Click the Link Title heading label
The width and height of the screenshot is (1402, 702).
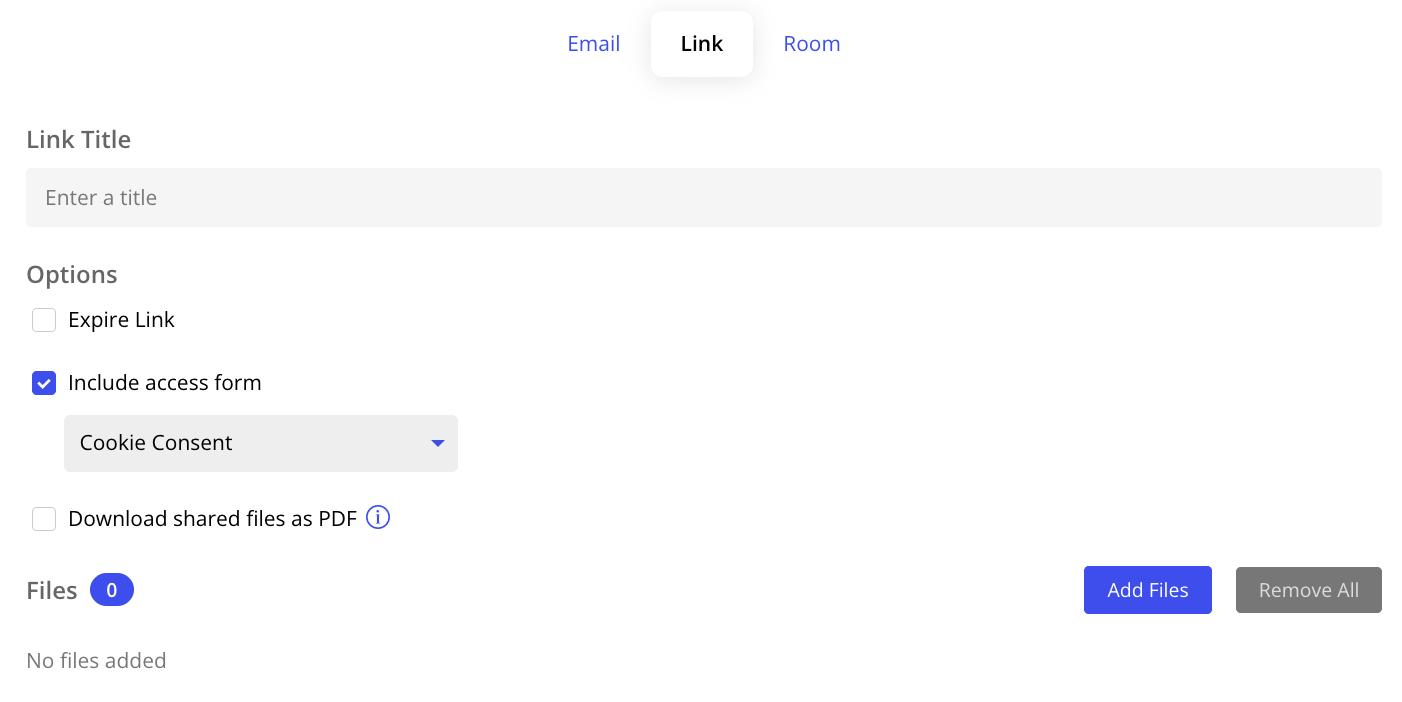tap(78, 139)
